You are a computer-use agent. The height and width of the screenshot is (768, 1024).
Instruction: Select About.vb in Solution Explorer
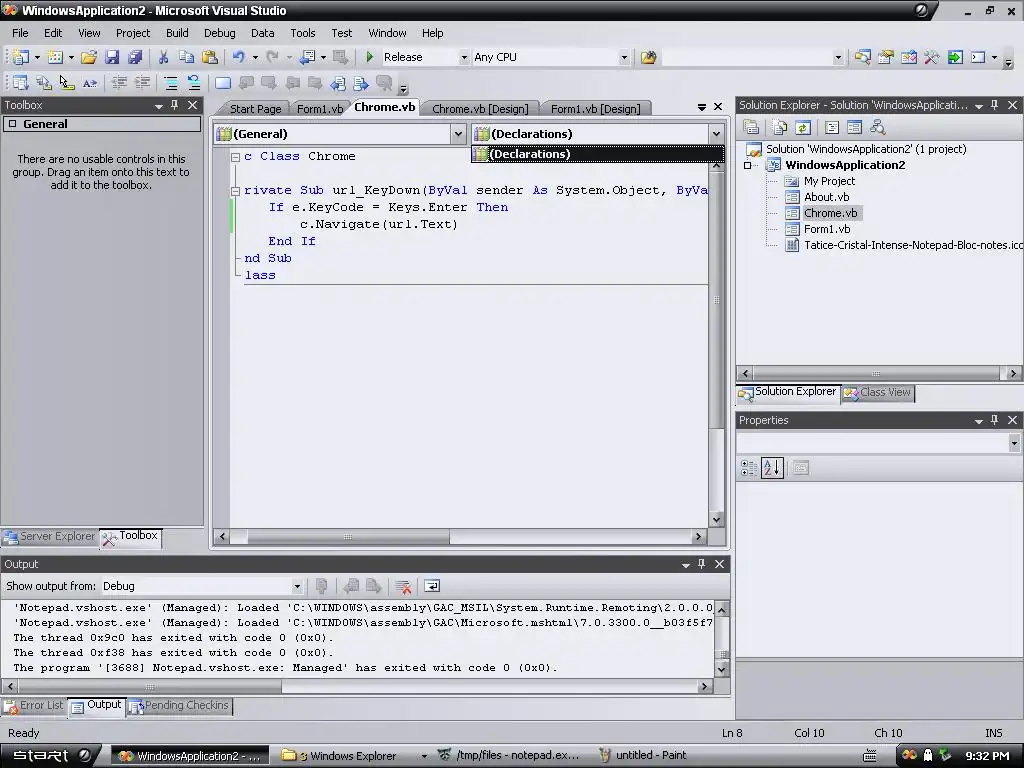click(826, 197)
